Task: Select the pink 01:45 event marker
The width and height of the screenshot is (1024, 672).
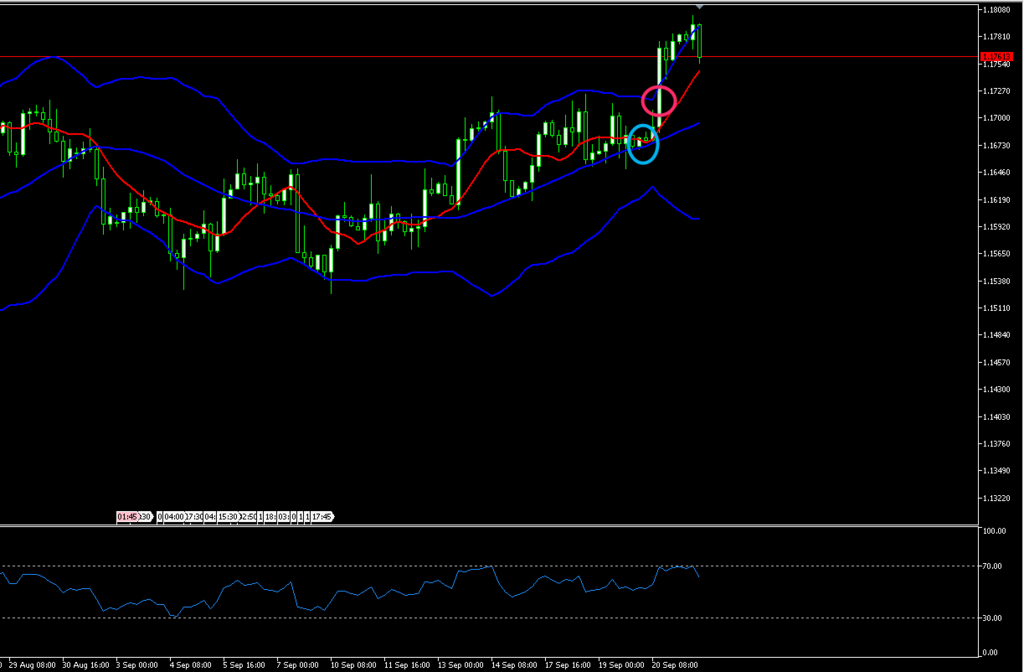Action: (x=128, y=517)
